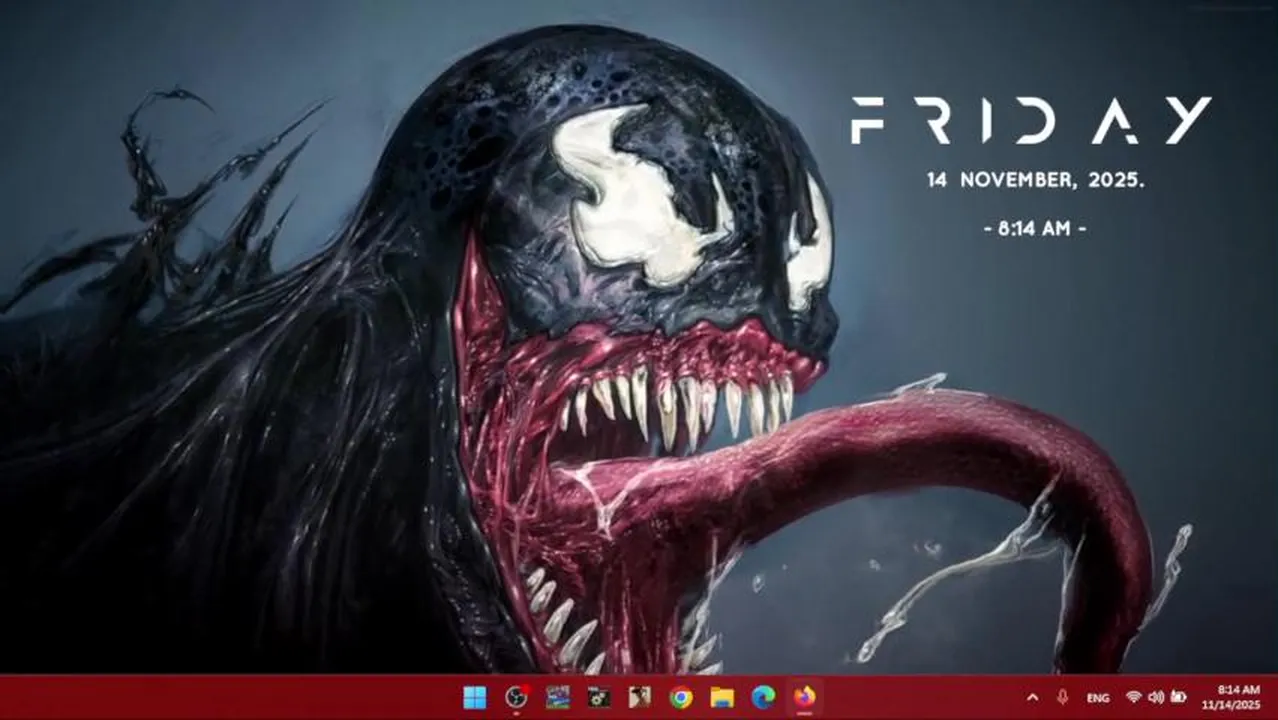
Task: Launch Google Chrome from the taskbar
Action: [x=681, y=697]
